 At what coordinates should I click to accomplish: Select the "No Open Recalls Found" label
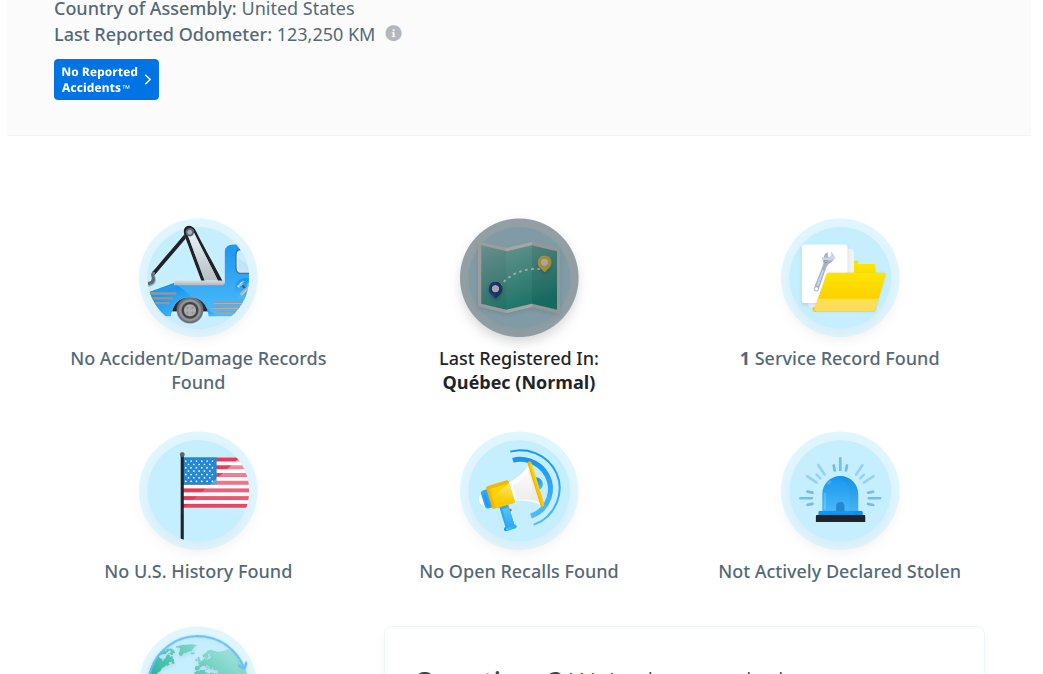pyautogui.click(x=519, y=572)
